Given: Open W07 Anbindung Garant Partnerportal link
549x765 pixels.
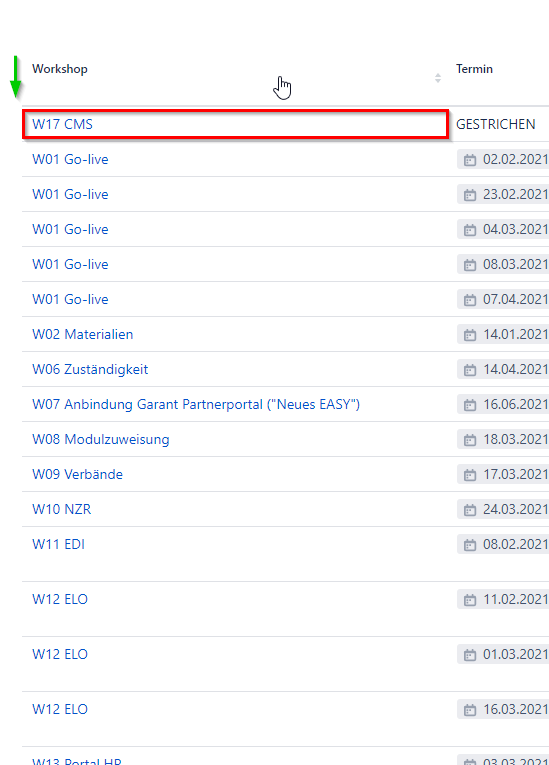Looking at the screenshot, I should 196,404.
